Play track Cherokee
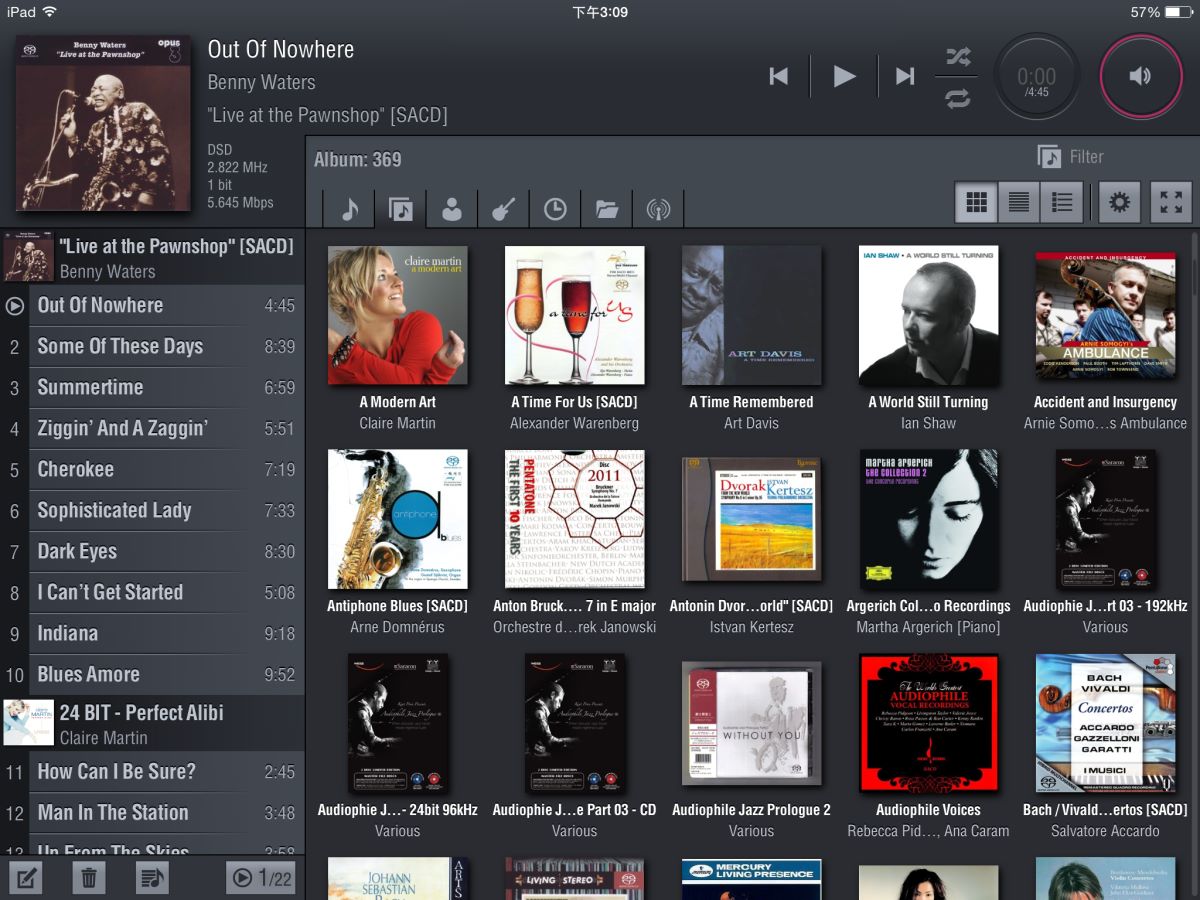 tap(152, 469)
